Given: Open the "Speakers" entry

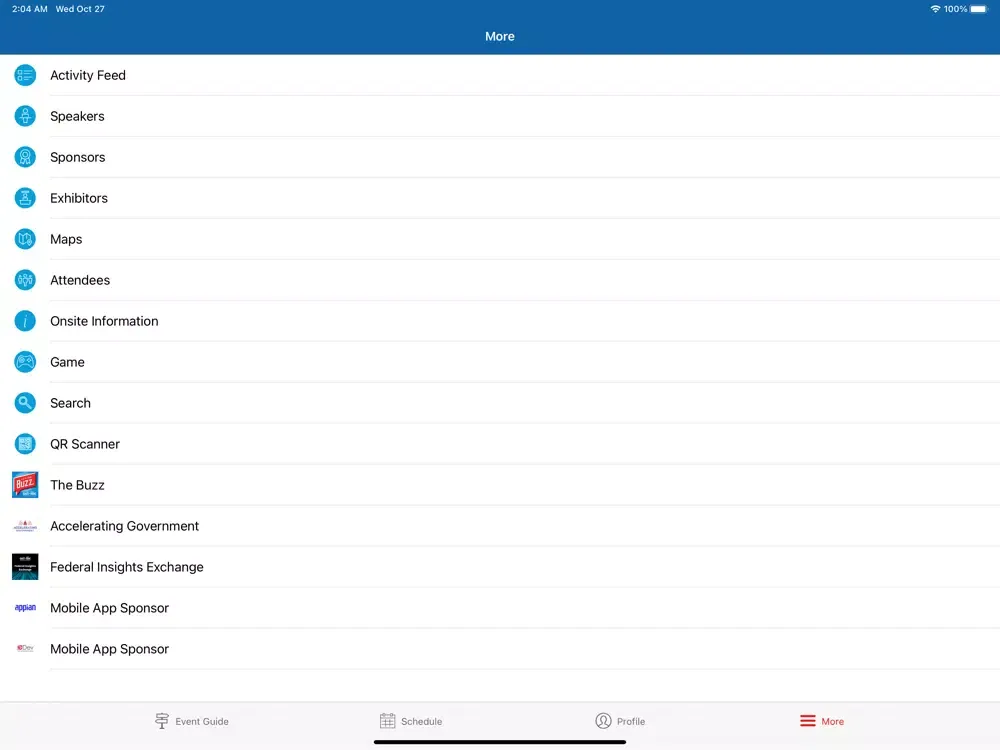Looking at the screenshot, I should click(x=500, y=116).
